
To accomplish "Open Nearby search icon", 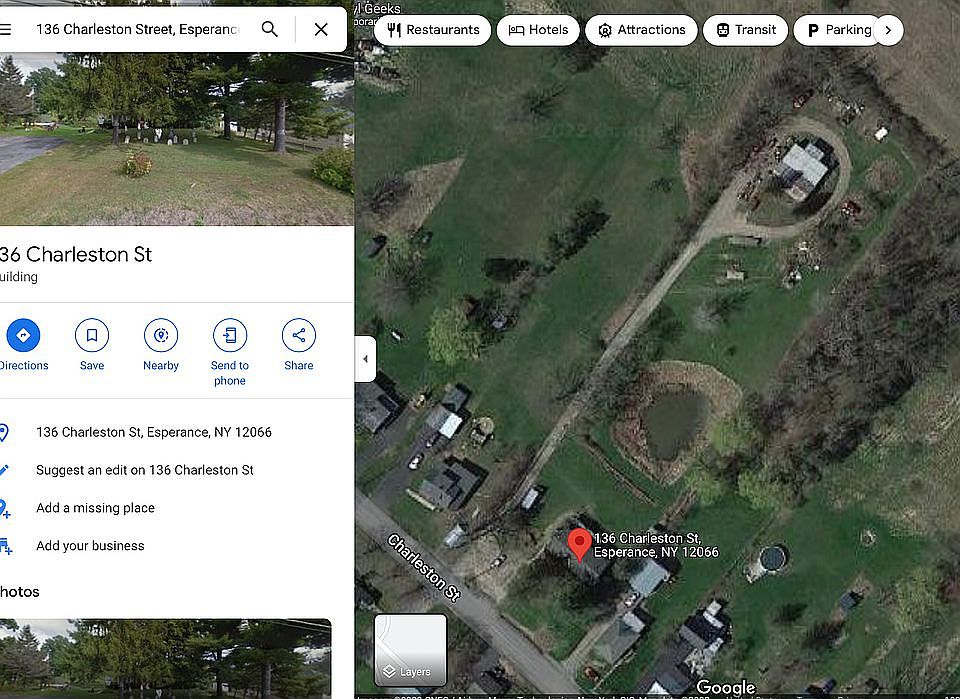I will [x=161, y=335].
